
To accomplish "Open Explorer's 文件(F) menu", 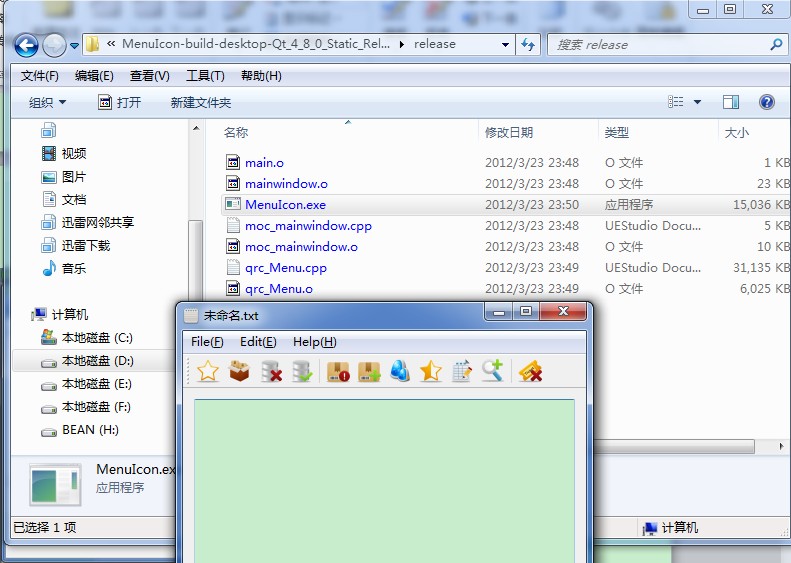I will click(x=39, y=76).
